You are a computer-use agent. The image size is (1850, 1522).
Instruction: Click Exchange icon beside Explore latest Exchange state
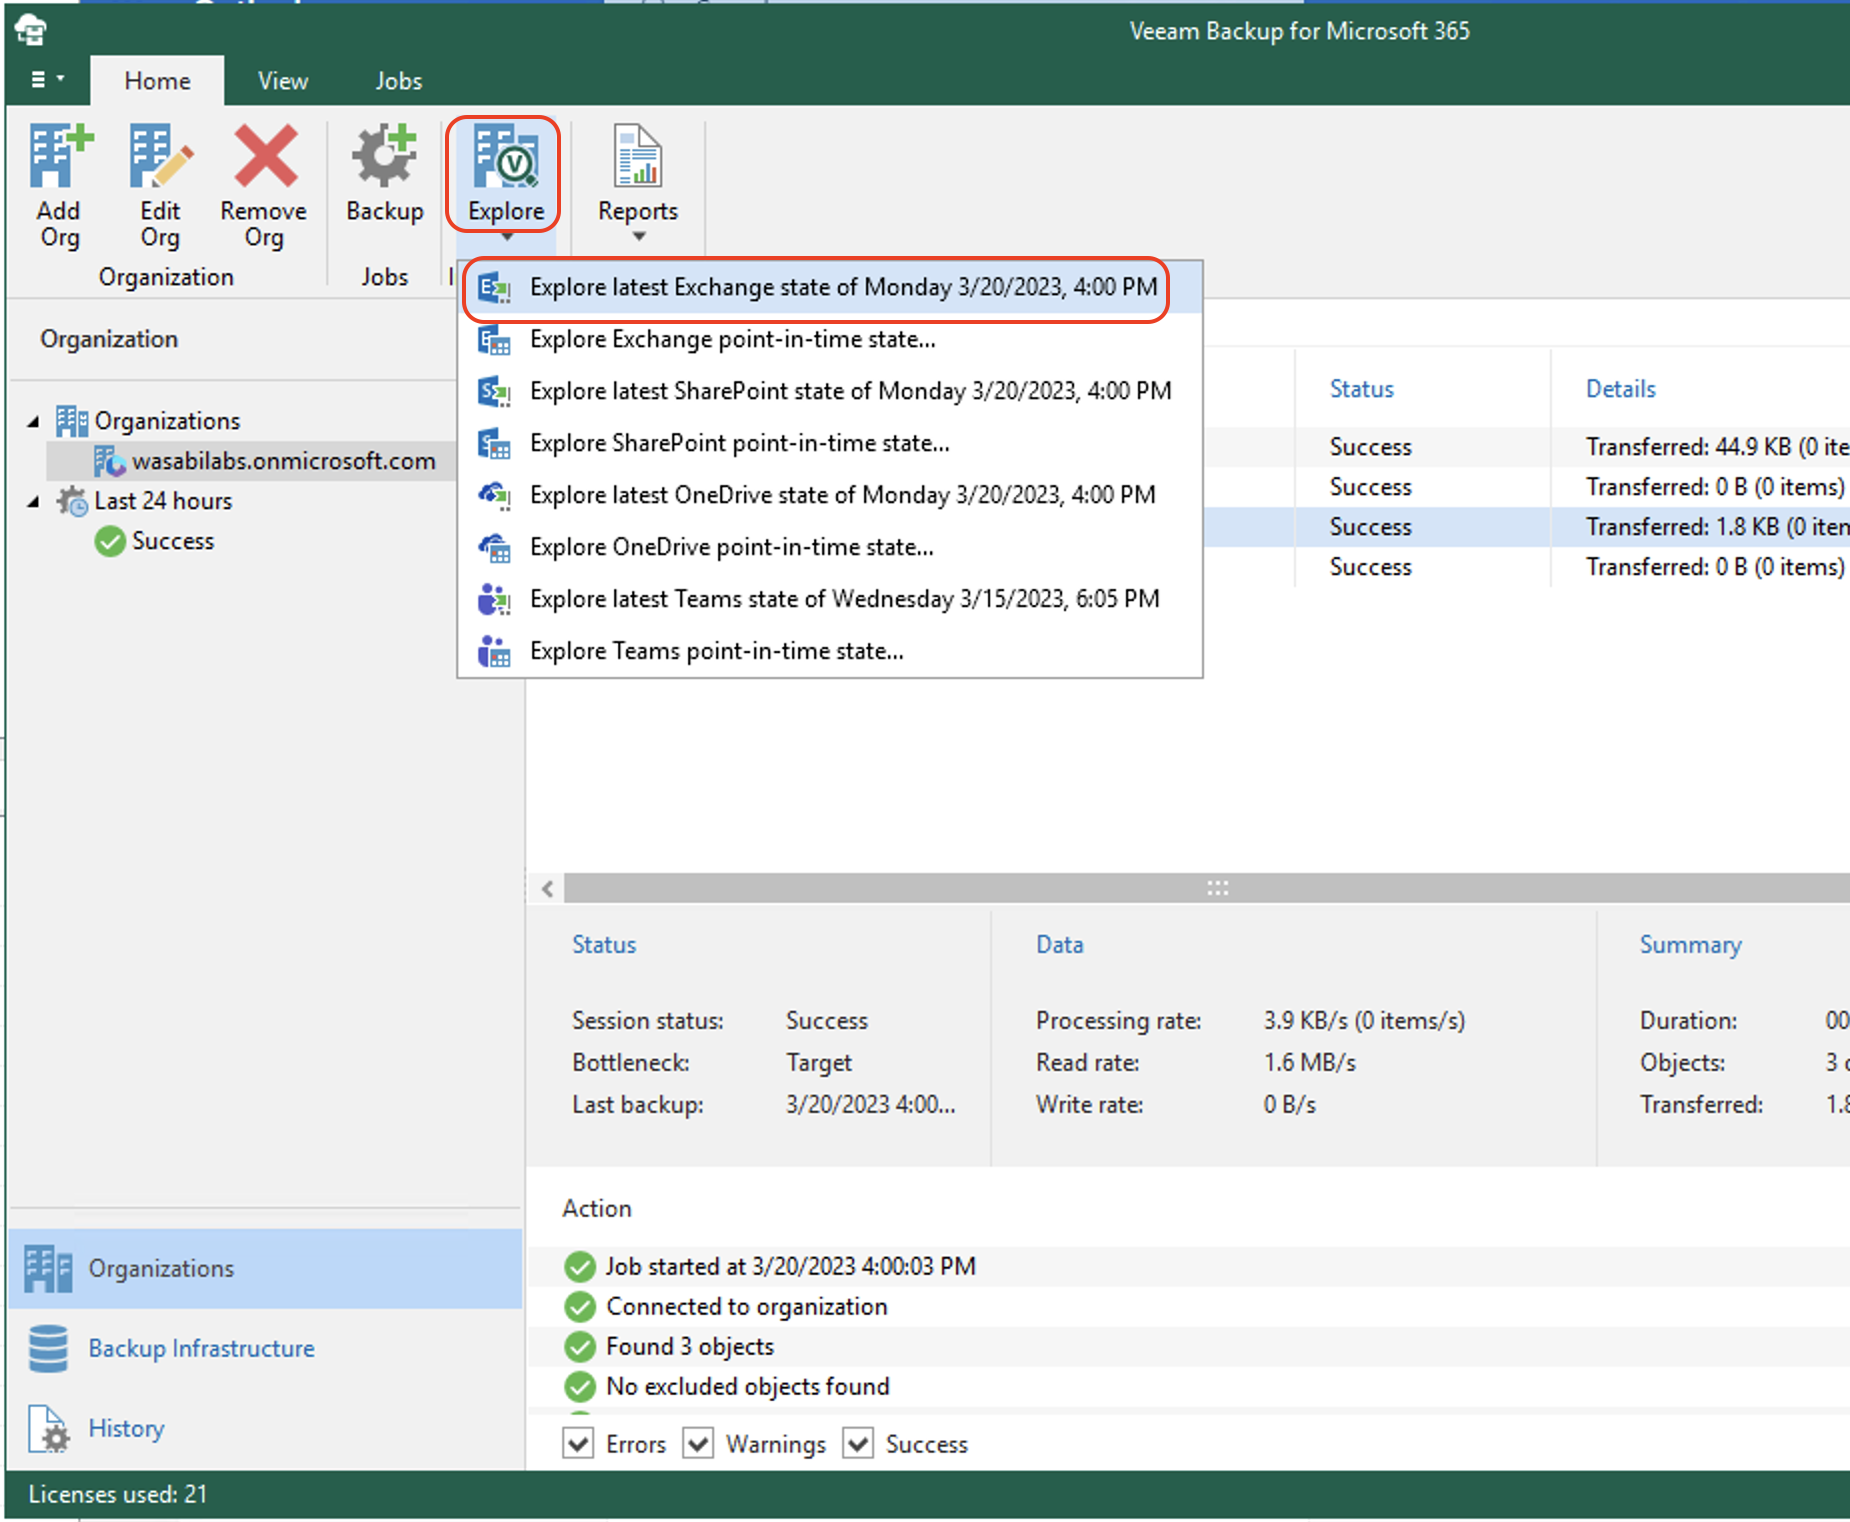tap(494, 288)
